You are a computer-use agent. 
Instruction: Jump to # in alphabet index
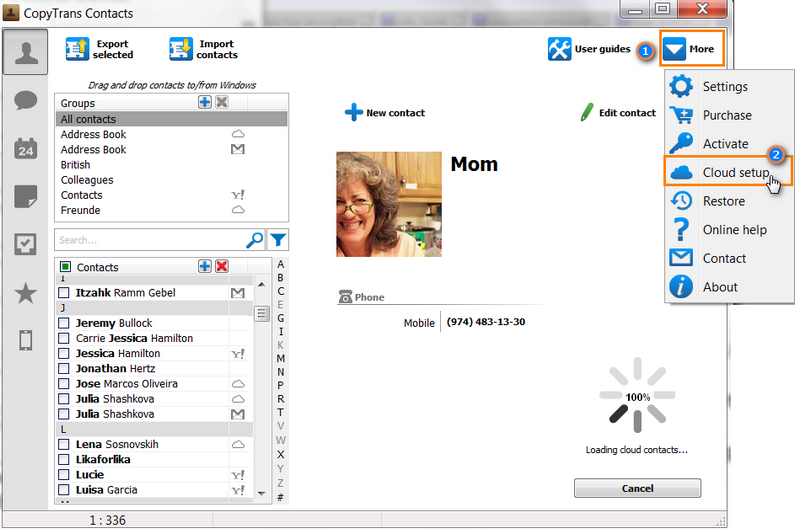(x=280, y=497)
